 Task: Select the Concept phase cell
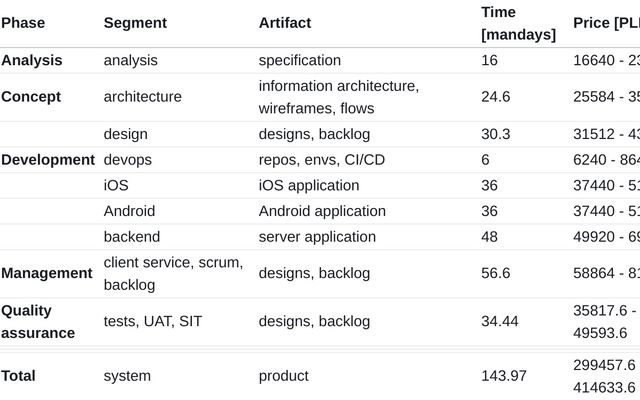point(31,97)
